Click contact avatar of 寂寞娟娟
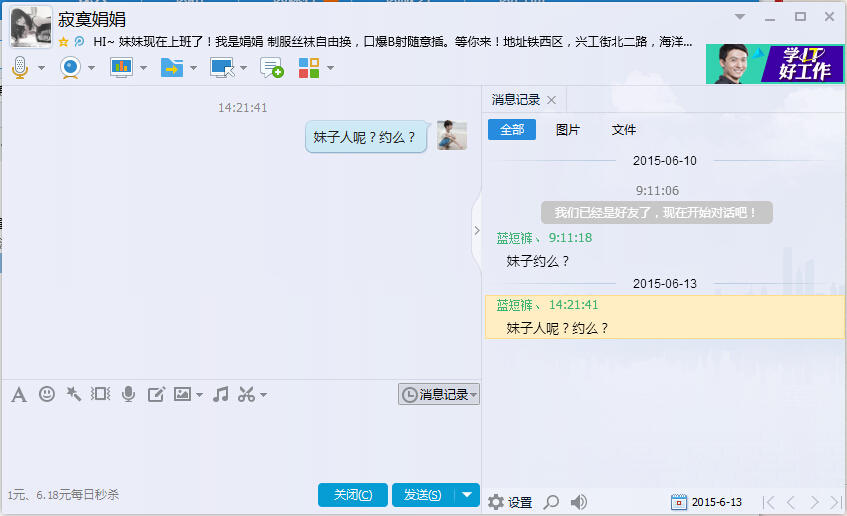The width and height of the screenshot is (847, 516). click(31, 26)
